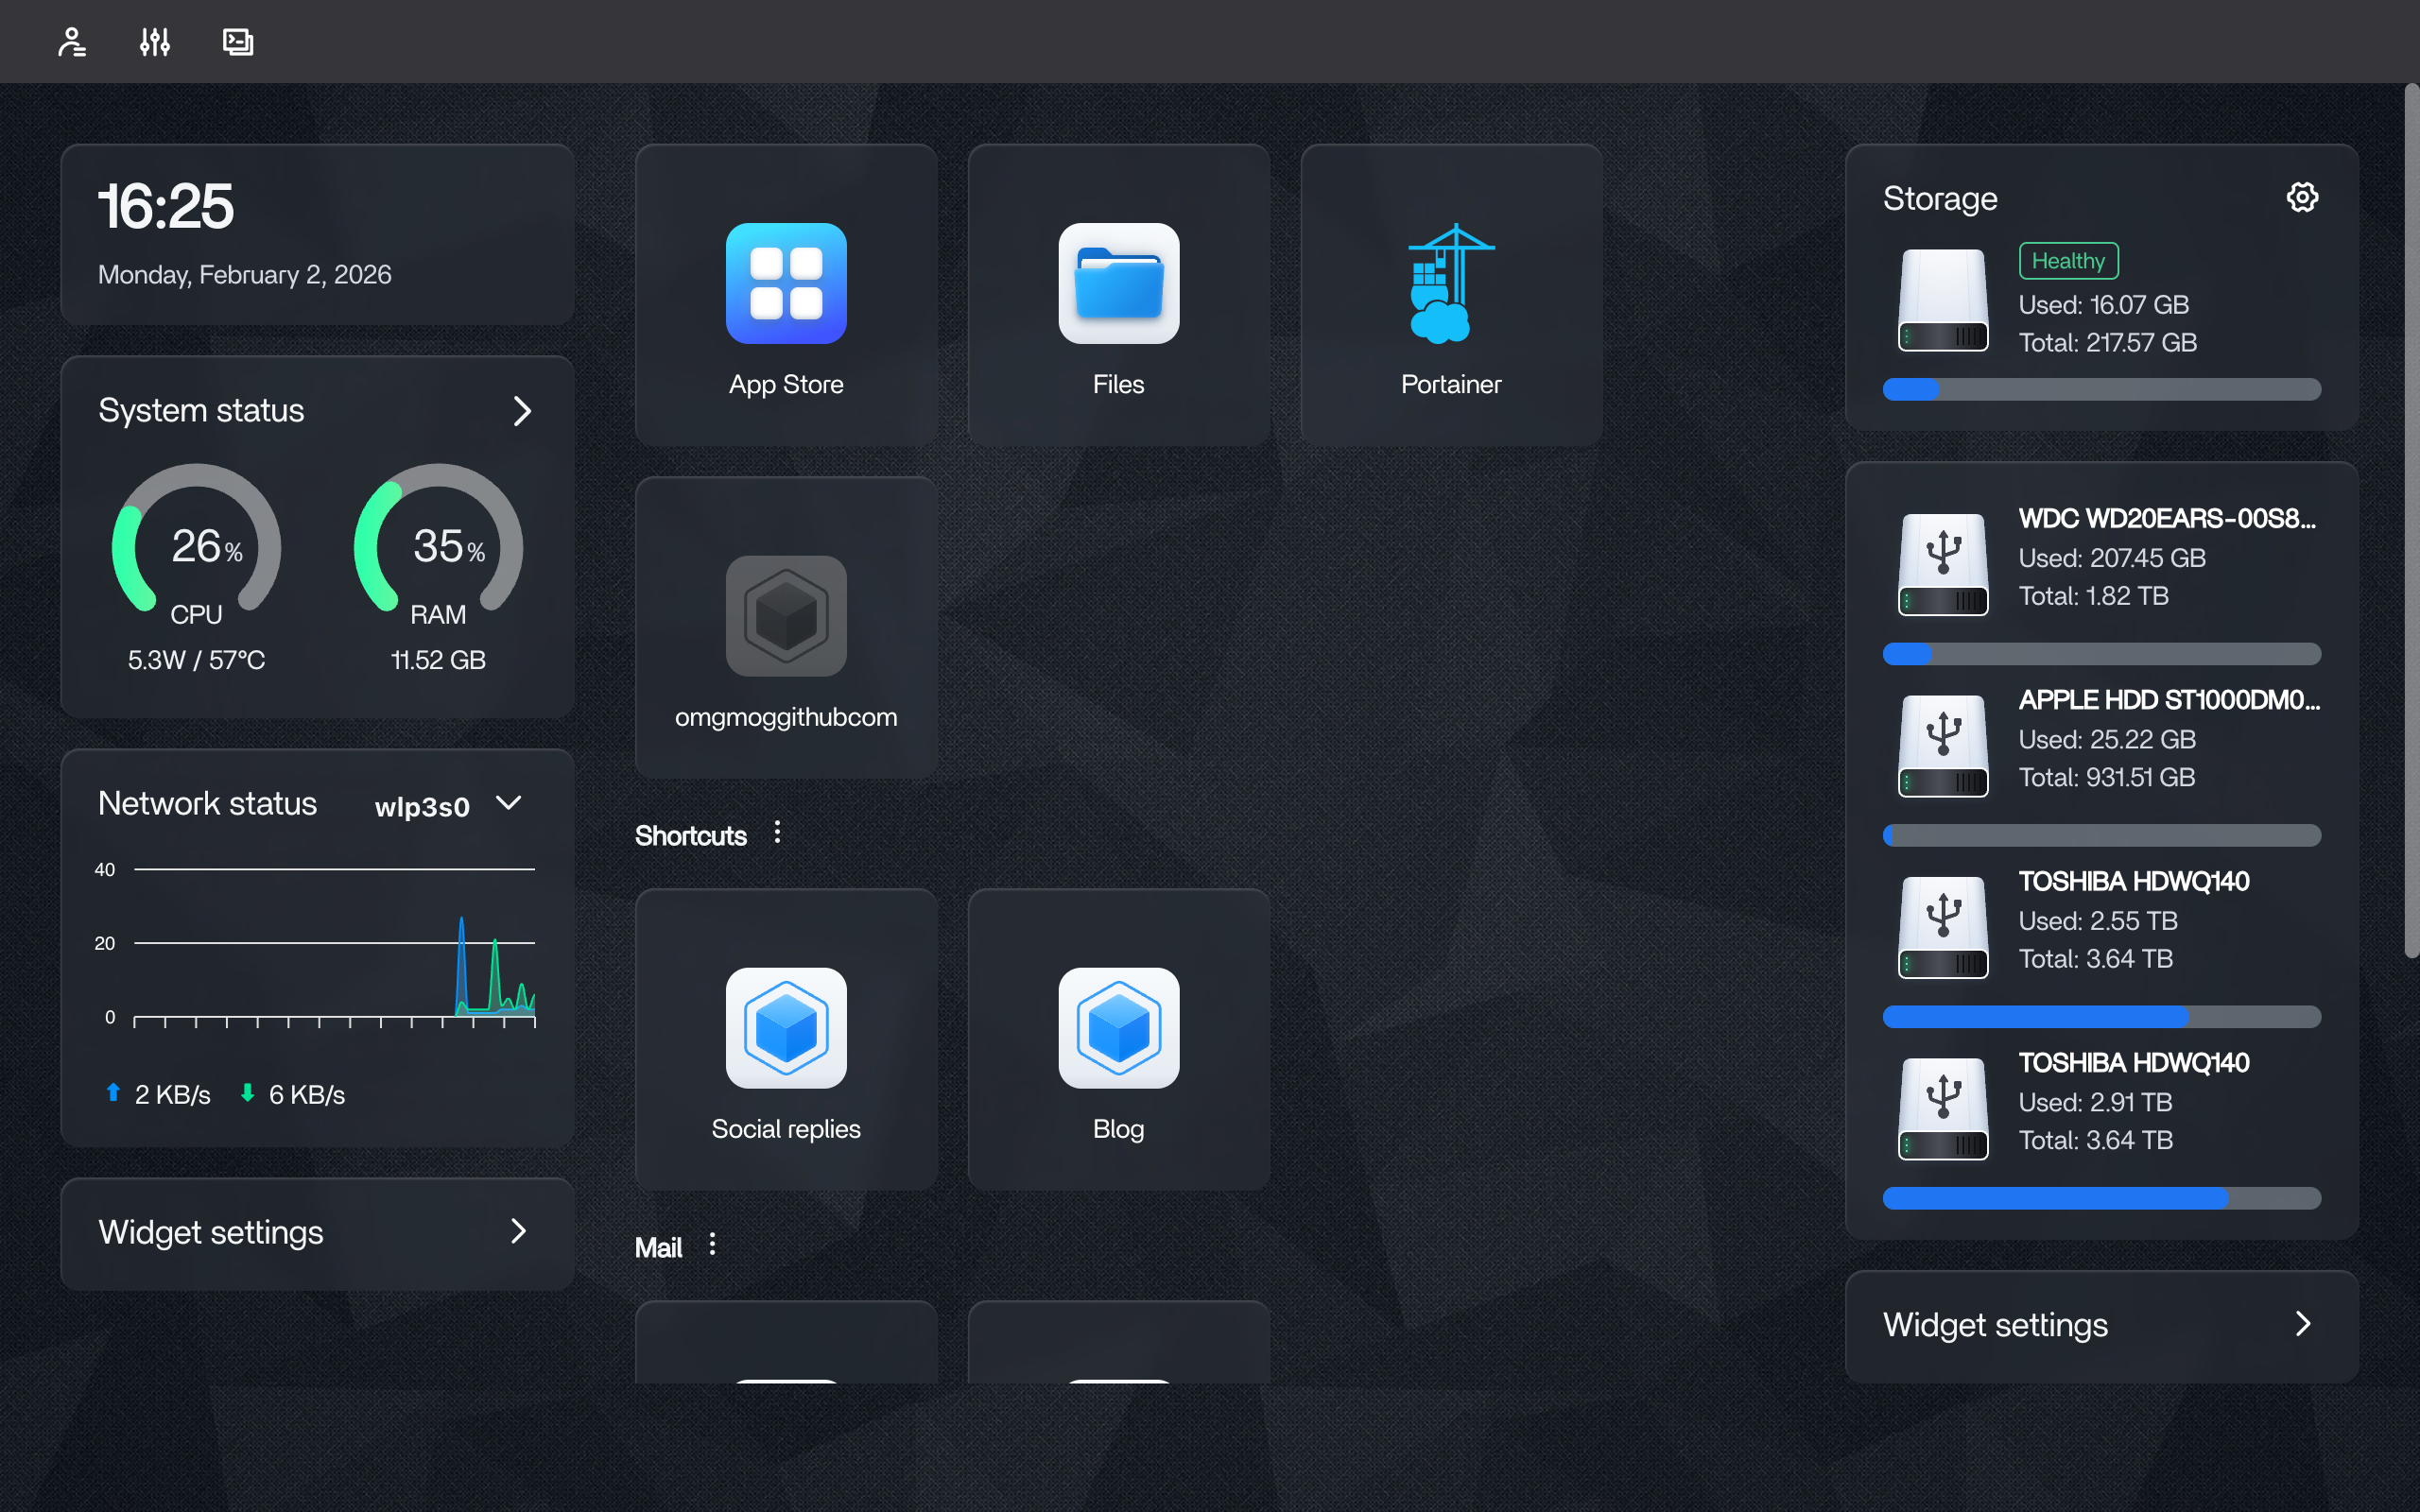2420x1512 pixels.
Task: Launch the Portainer app
Action: click(x=1450, y=296)
